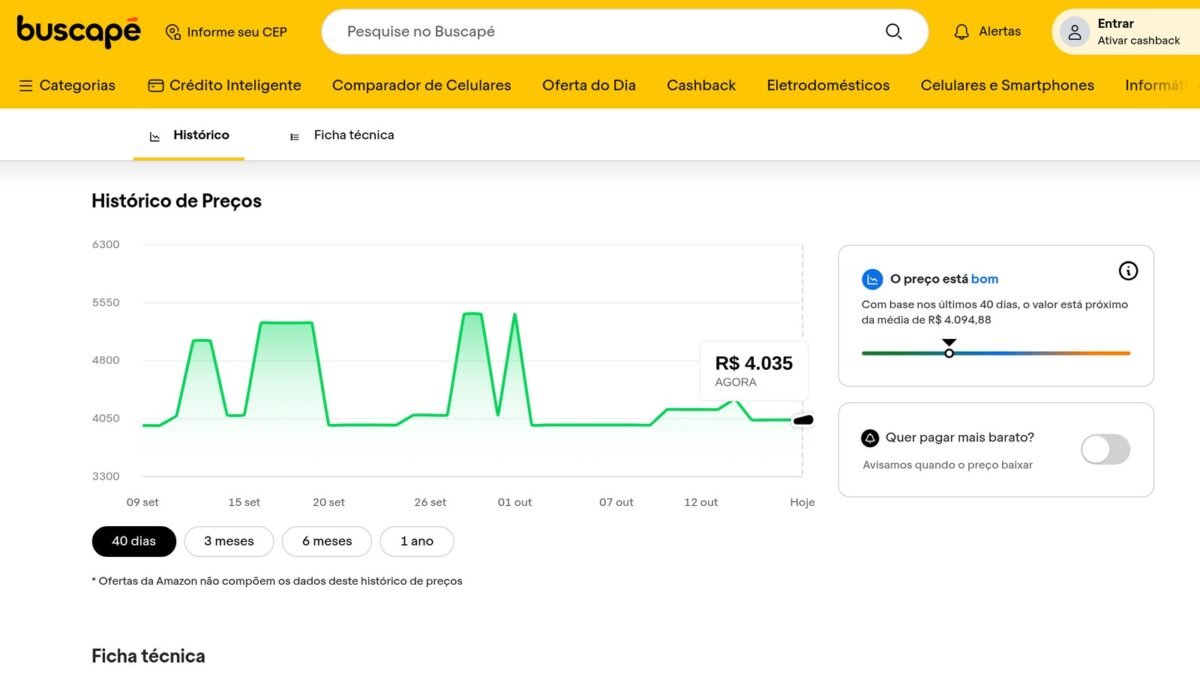
Task: Open Celulares e Smartphones menu item
Action: [1007, 86]
